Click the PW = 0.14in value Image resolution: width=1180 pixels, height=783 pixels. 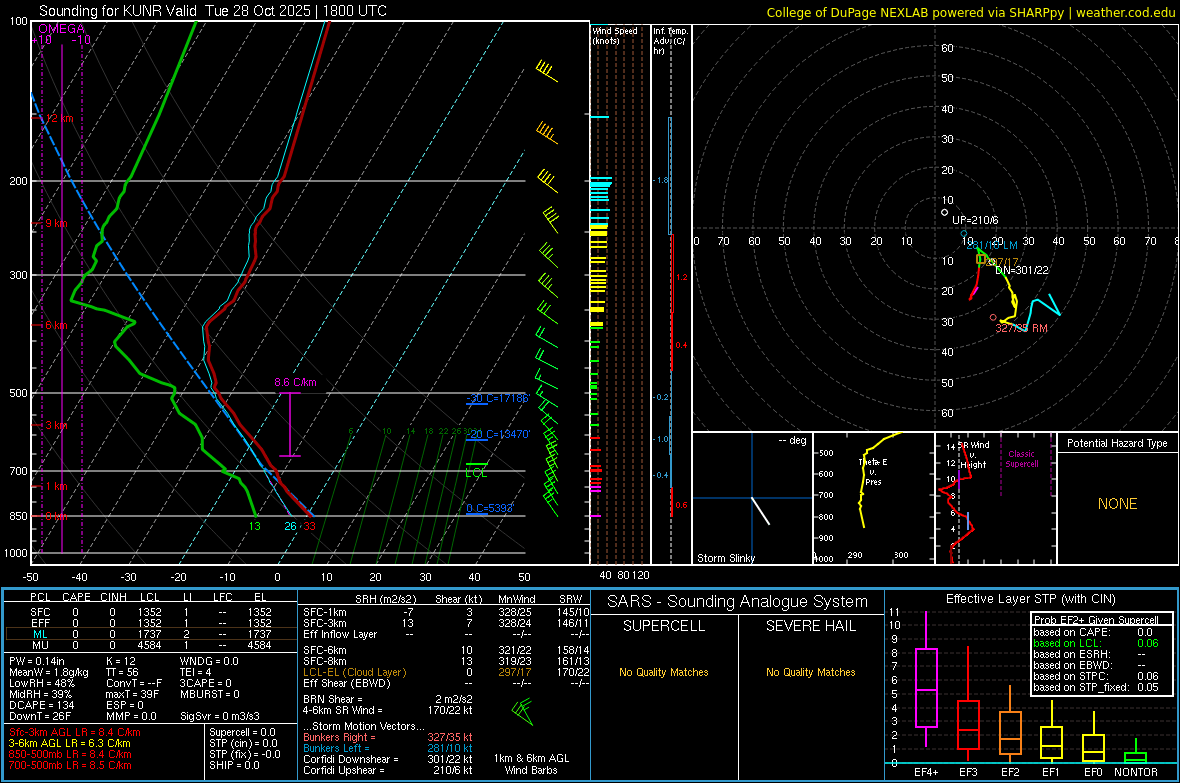(37, 661)
